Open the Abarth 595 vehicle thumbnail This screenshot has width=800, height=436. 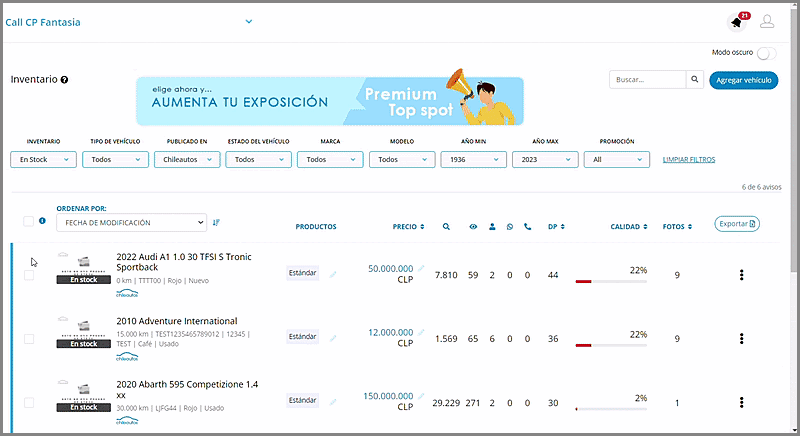click(x=84, y=395)
